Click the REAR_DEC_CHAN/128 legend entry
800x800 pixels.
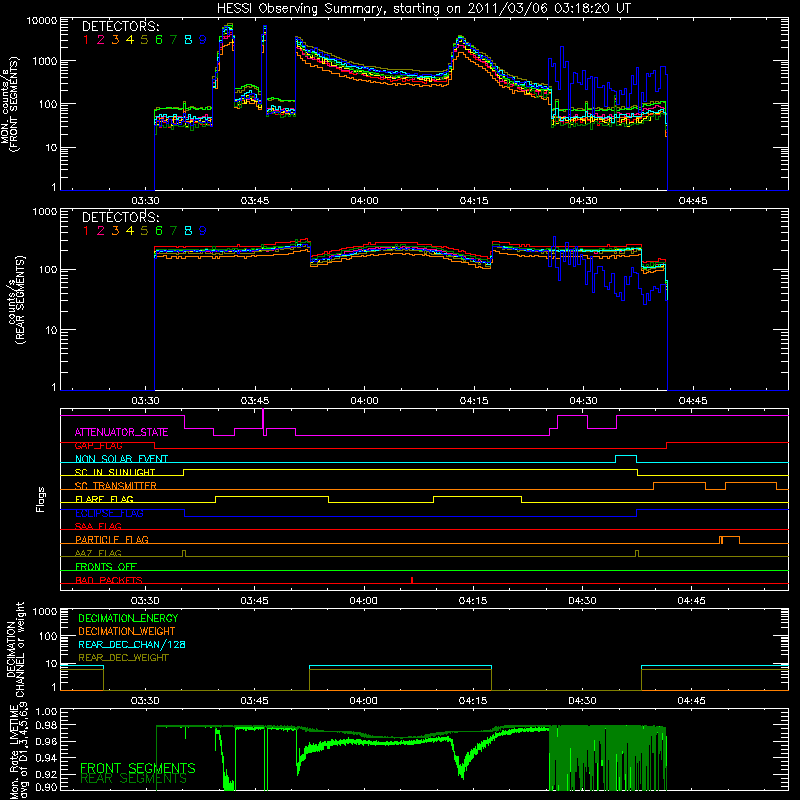pos(132,645)
